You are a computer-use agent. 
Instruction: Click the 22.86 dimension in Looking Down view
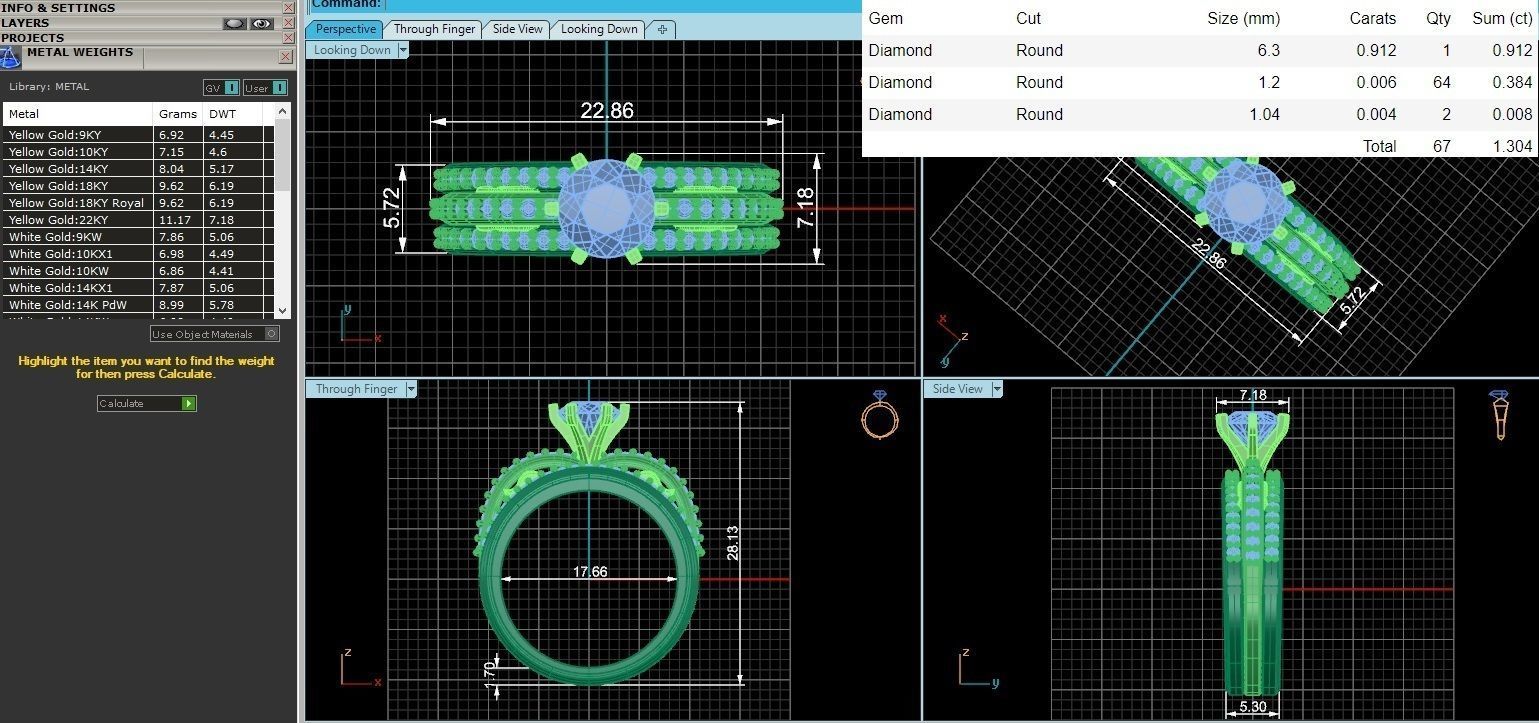point(607,110)
